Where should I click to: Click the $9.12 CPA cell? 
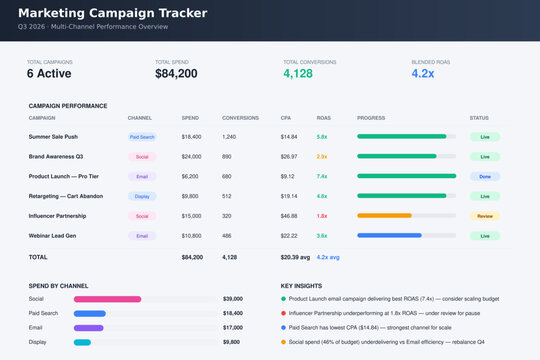(288, 176)
